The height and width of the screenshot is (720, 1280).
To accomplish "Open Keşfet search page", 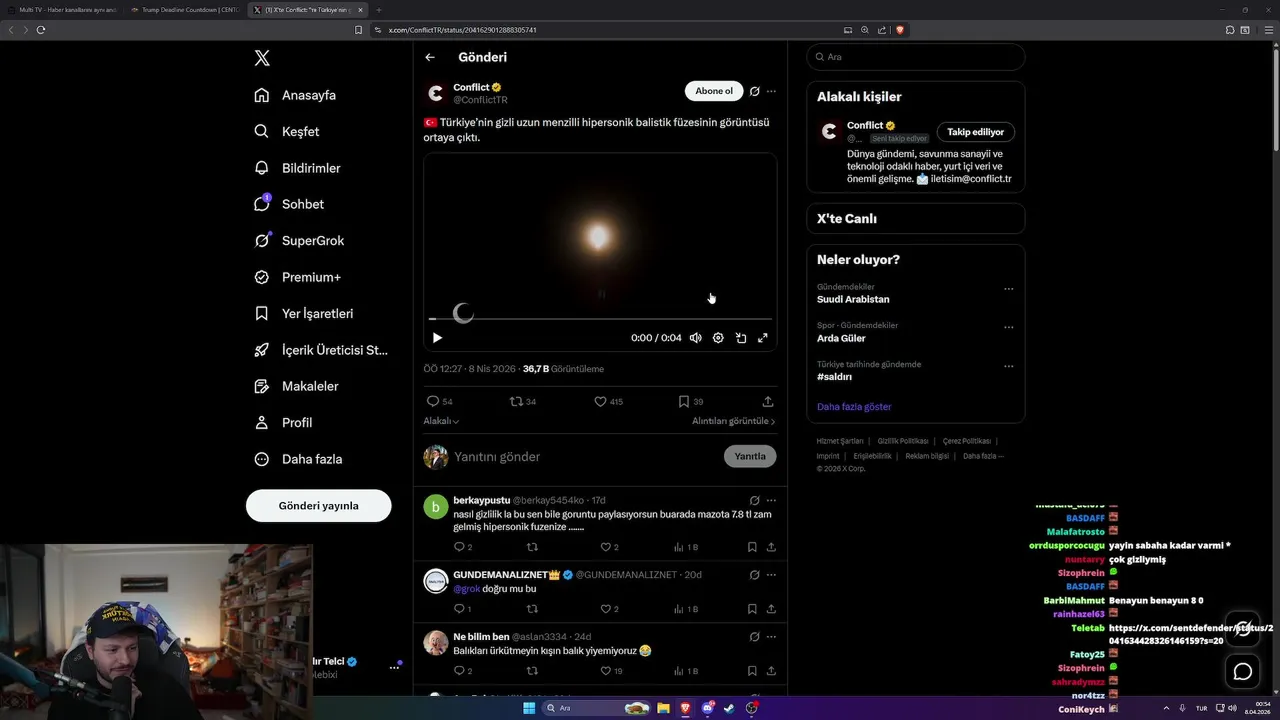I will coord(287,131).
